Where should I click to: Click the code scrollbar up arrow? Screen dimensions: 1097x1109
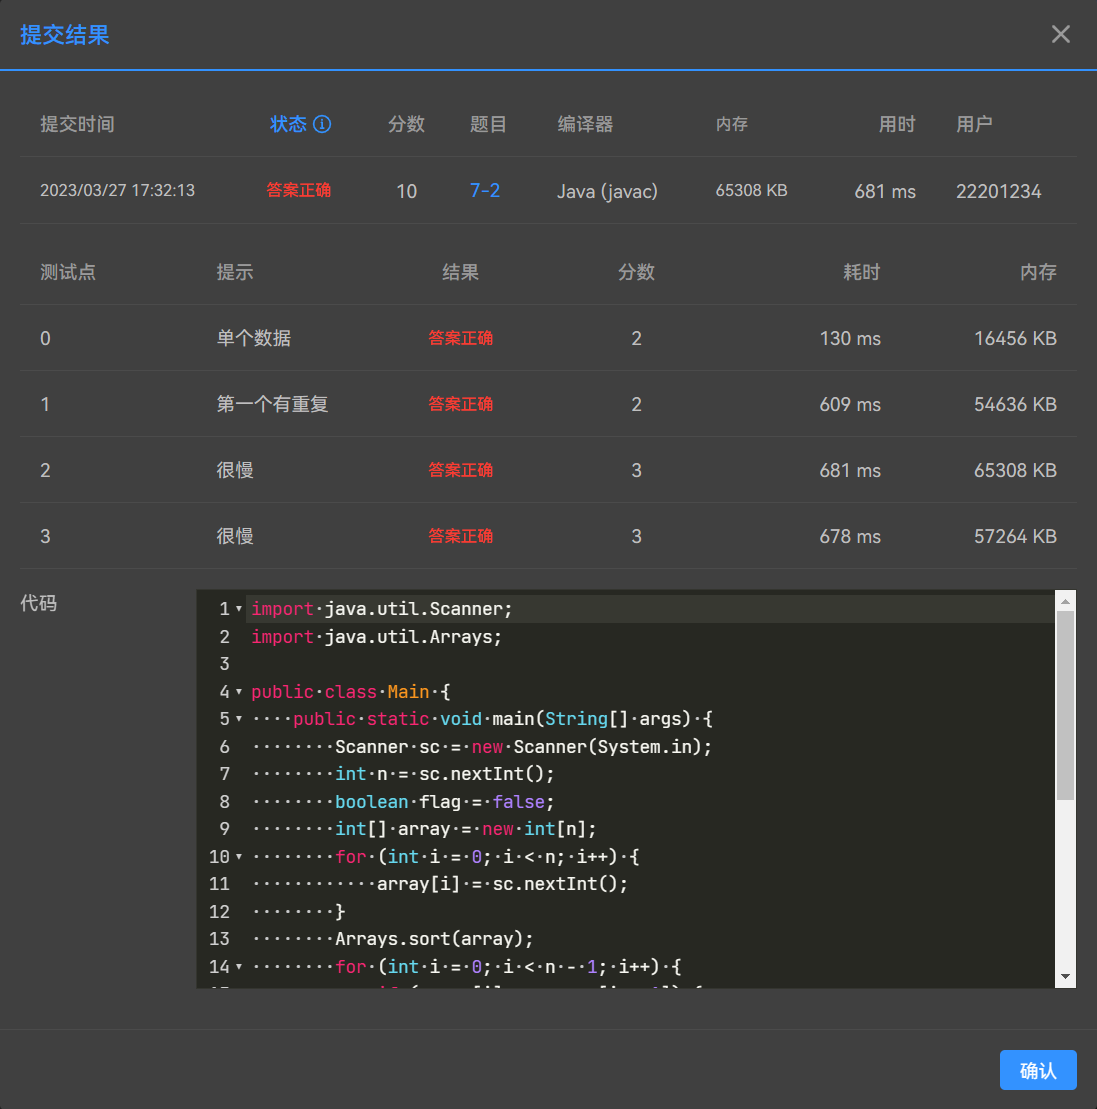(x=1065, y=601)
